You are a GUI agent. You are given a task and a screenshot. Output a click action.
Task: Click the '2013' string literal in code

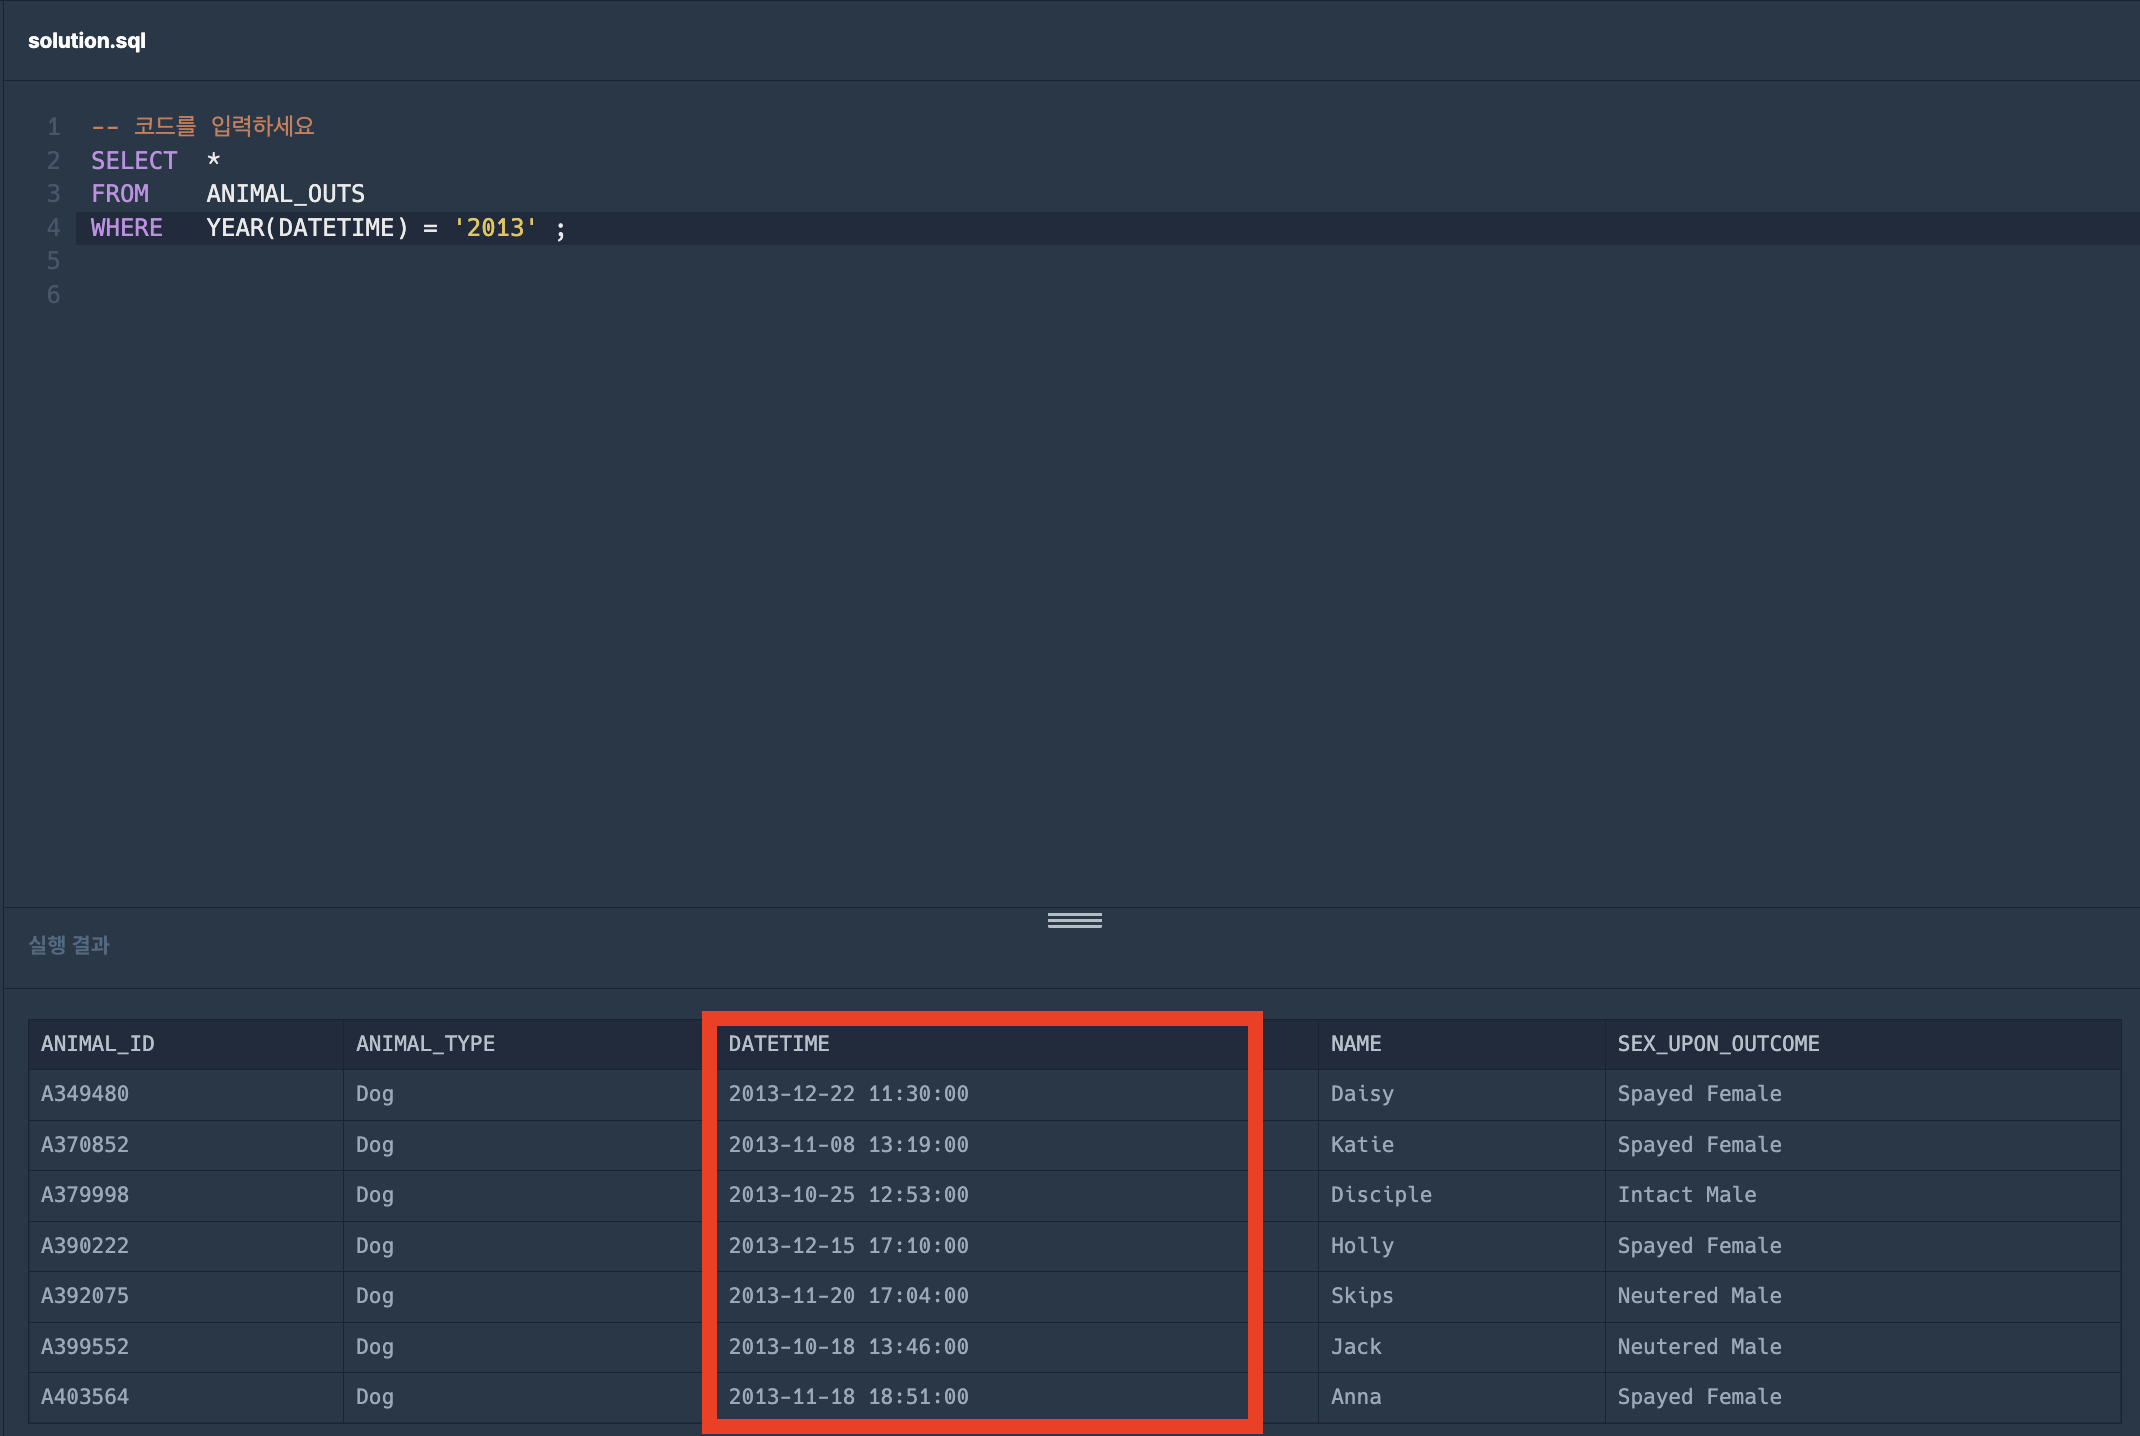[495, 228]
